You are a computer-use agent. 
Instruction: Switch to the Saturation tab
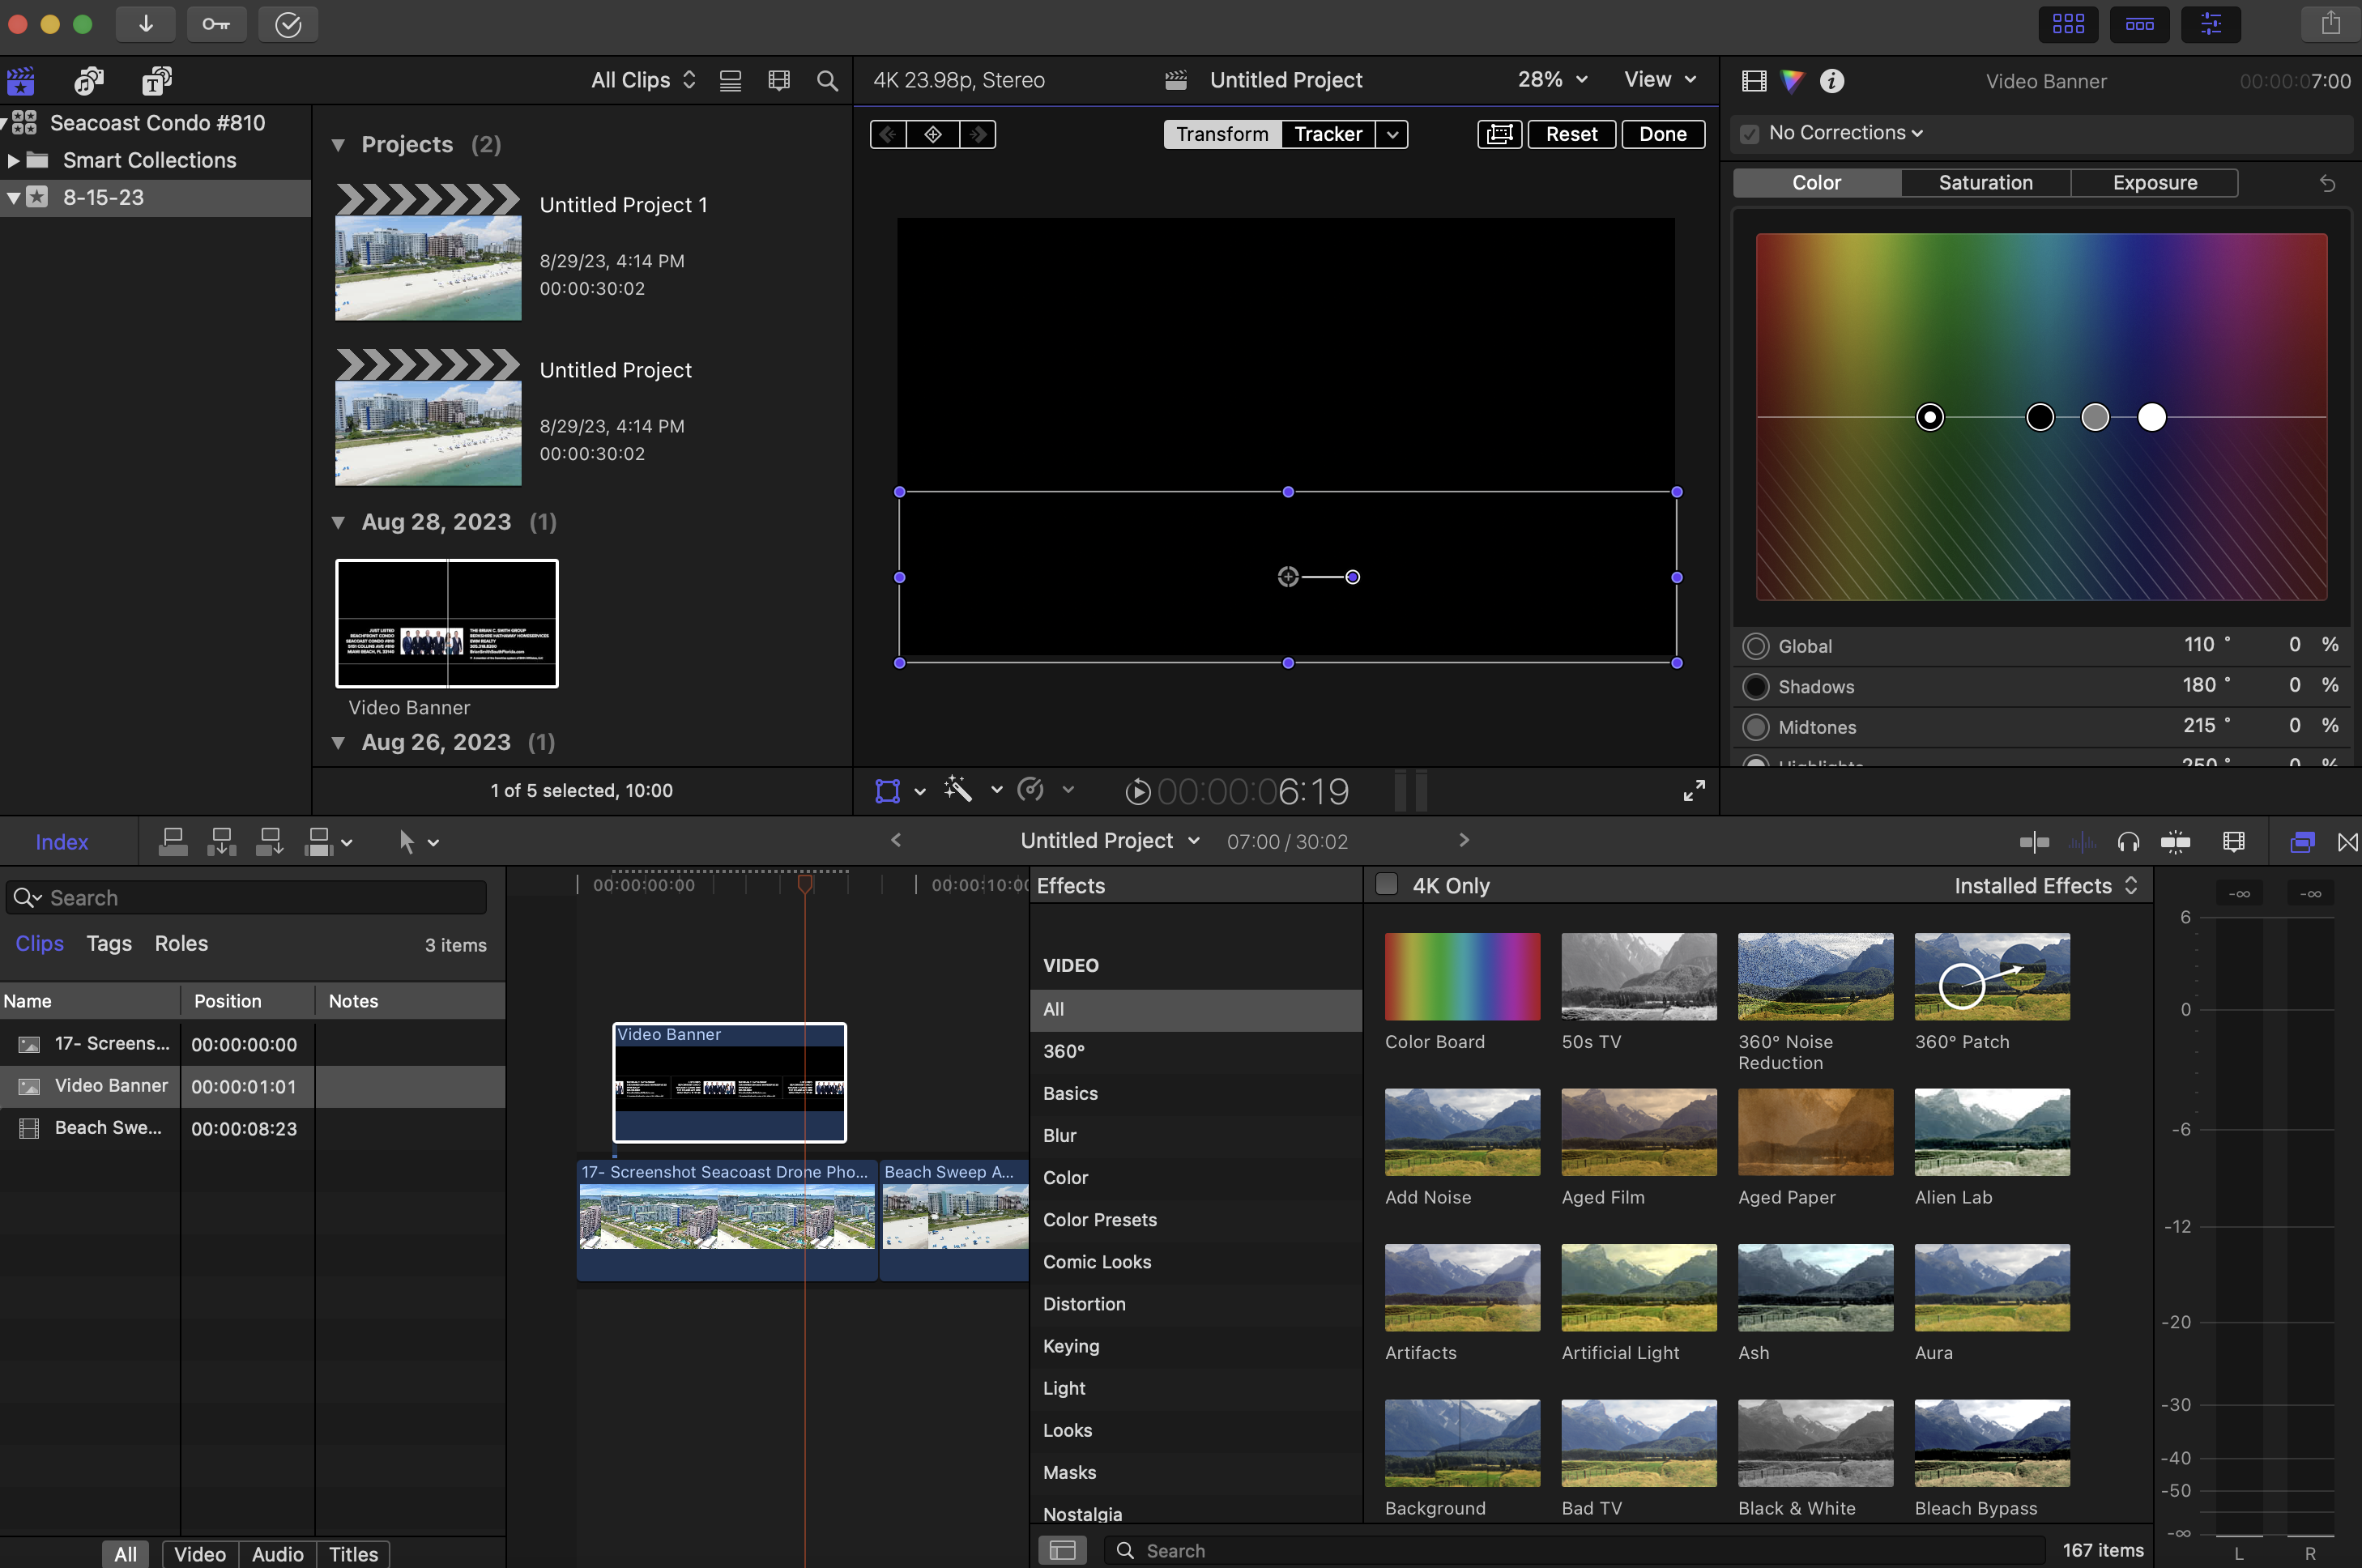[x=1985, y=183]
